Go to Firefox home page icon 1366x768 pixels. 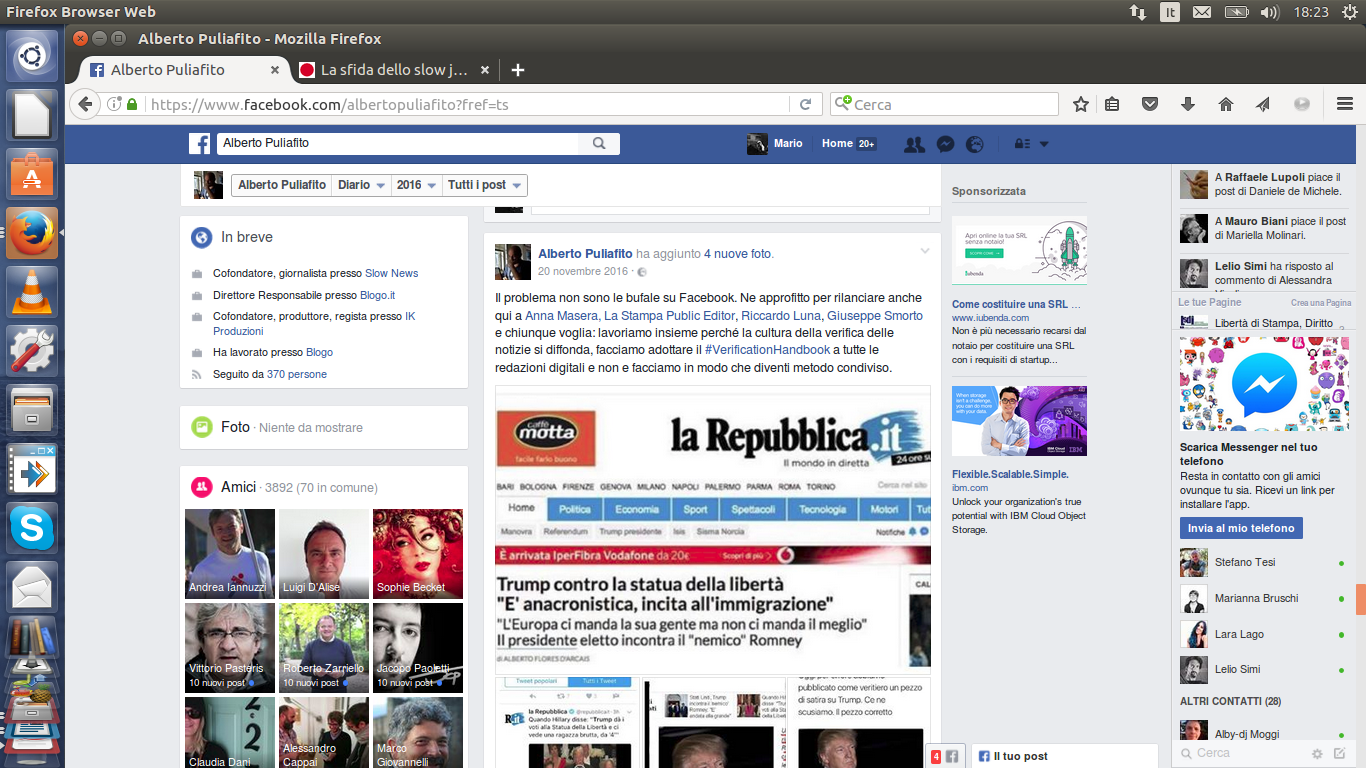(x=1226, y=104)
